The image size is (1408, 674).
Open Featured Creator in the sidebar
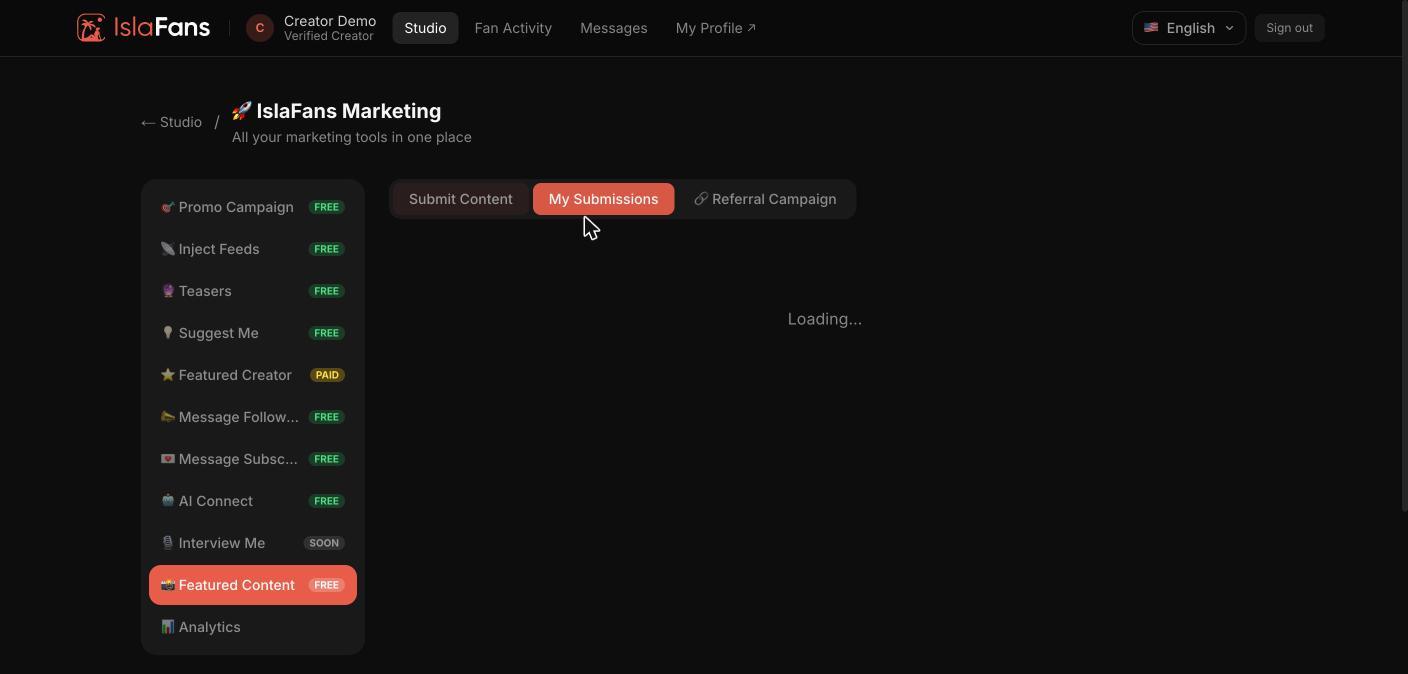tap(253, 375)
